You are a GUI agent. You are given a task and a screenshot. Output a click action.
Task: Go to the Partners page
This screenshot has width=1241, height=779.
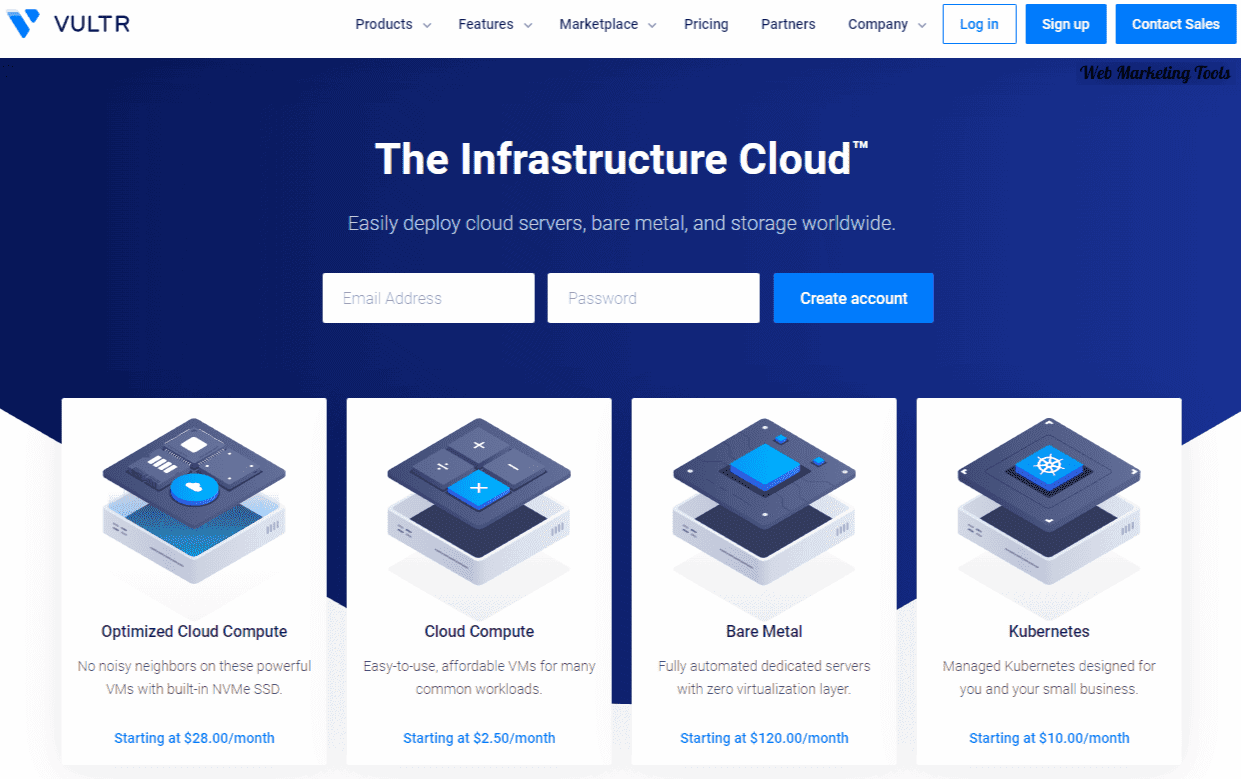[x=788, y=24]
